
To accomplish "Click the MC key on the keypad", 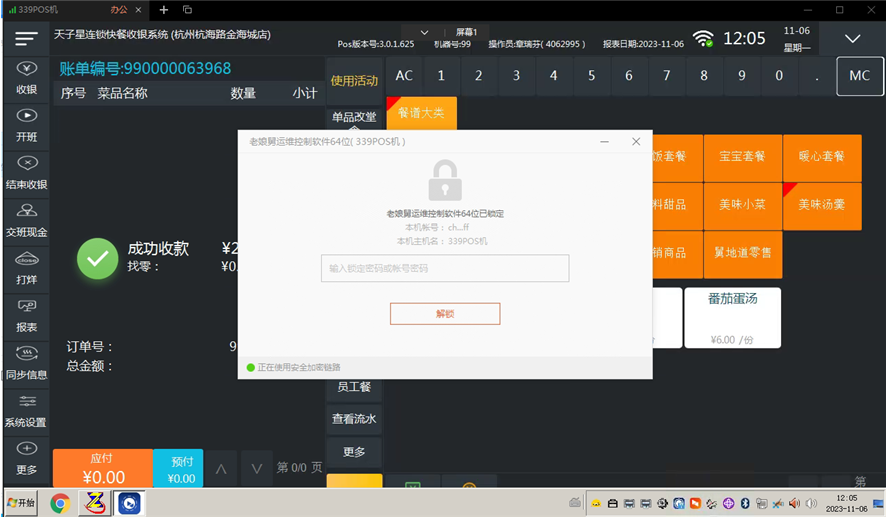I will click(859, 76).
